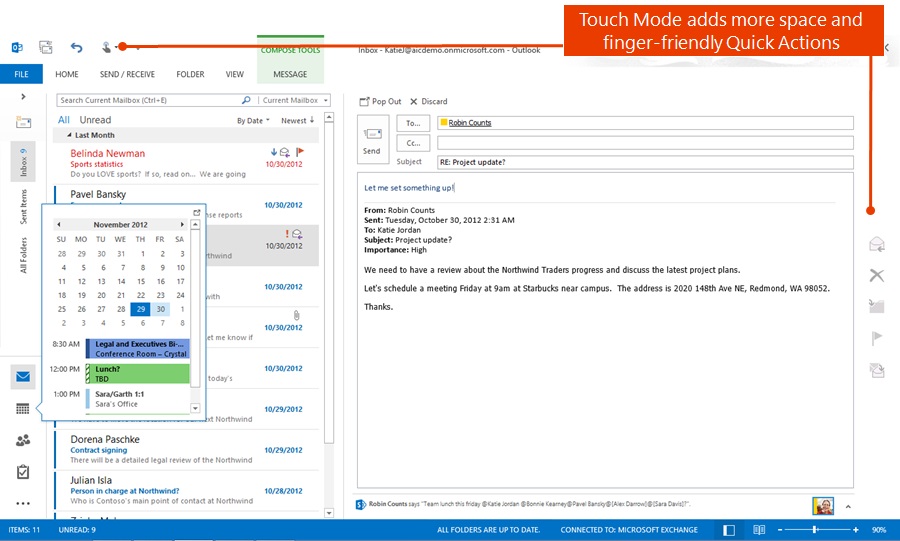Click the Flag quick action on right edge
900x541 pixels.
point(877,339)
